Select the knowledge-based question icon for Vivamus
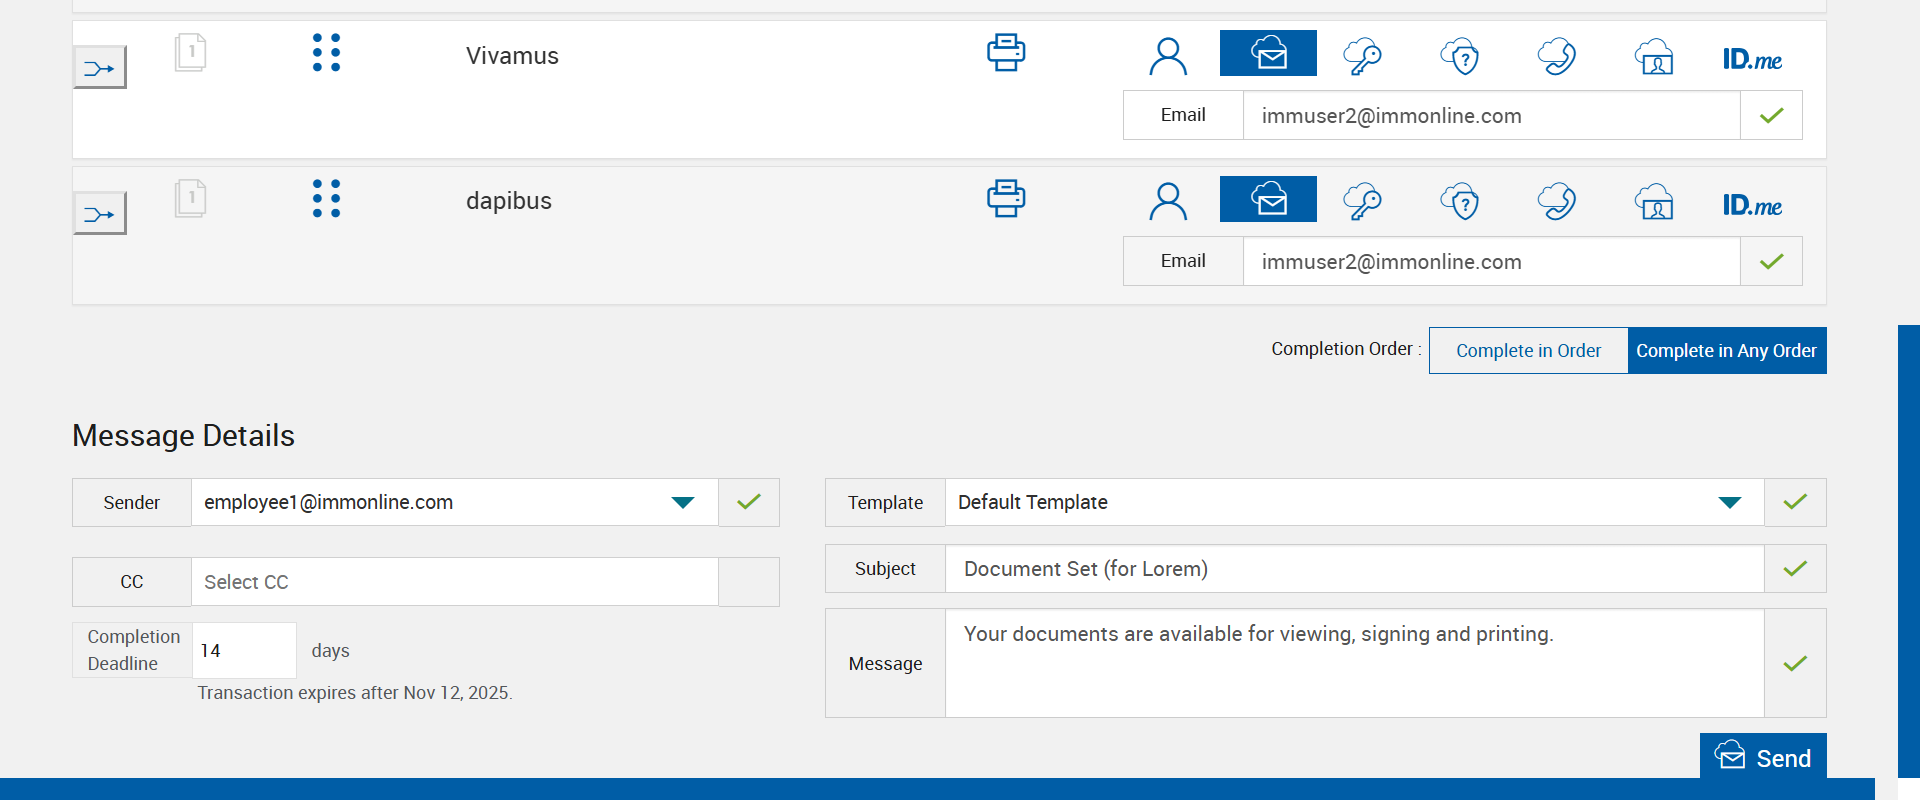Viewport: 1920px width, 800px height. coord(1460,56)
